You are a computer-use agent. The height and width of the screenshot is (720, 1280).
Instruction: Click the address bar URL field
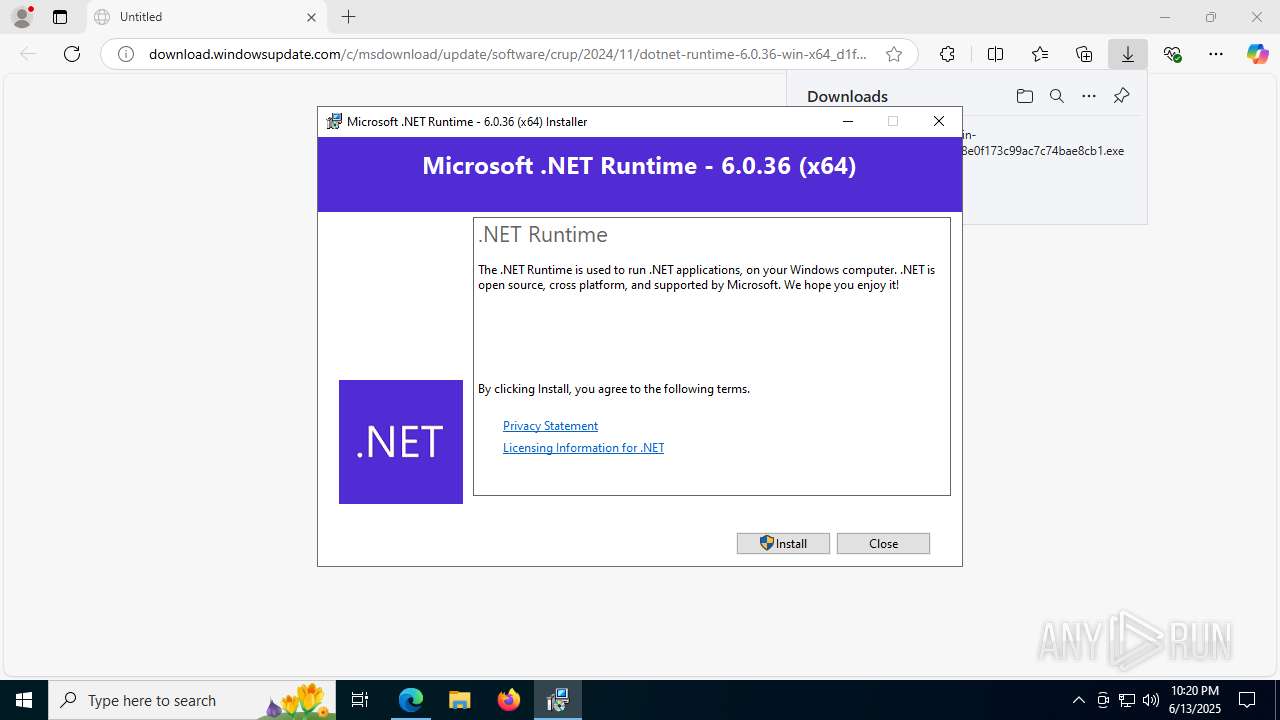coord(508,54)
